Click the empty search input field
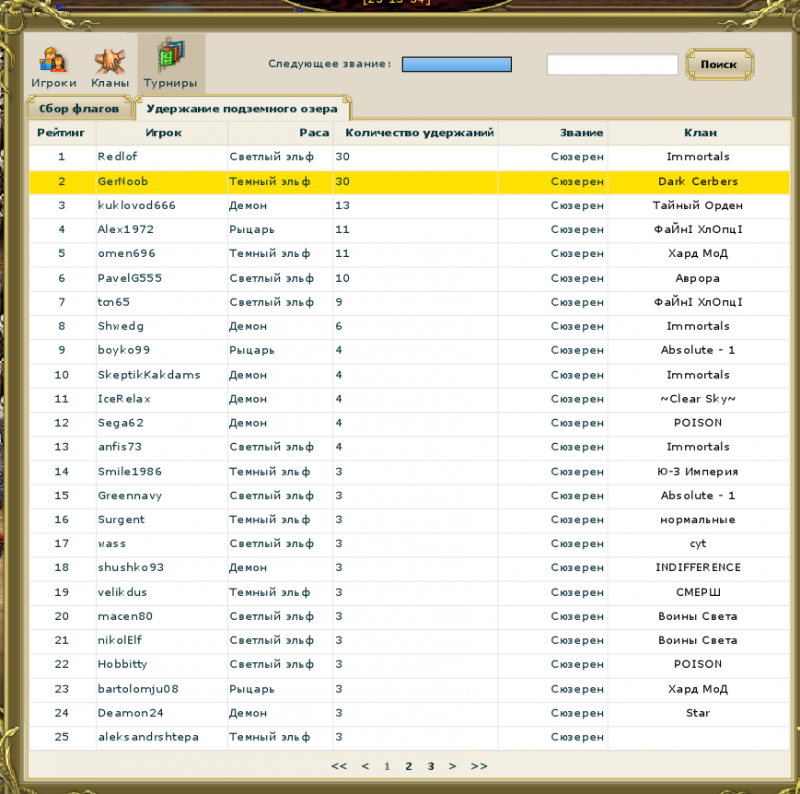The image size is (800, 794). tap(611, 64)
